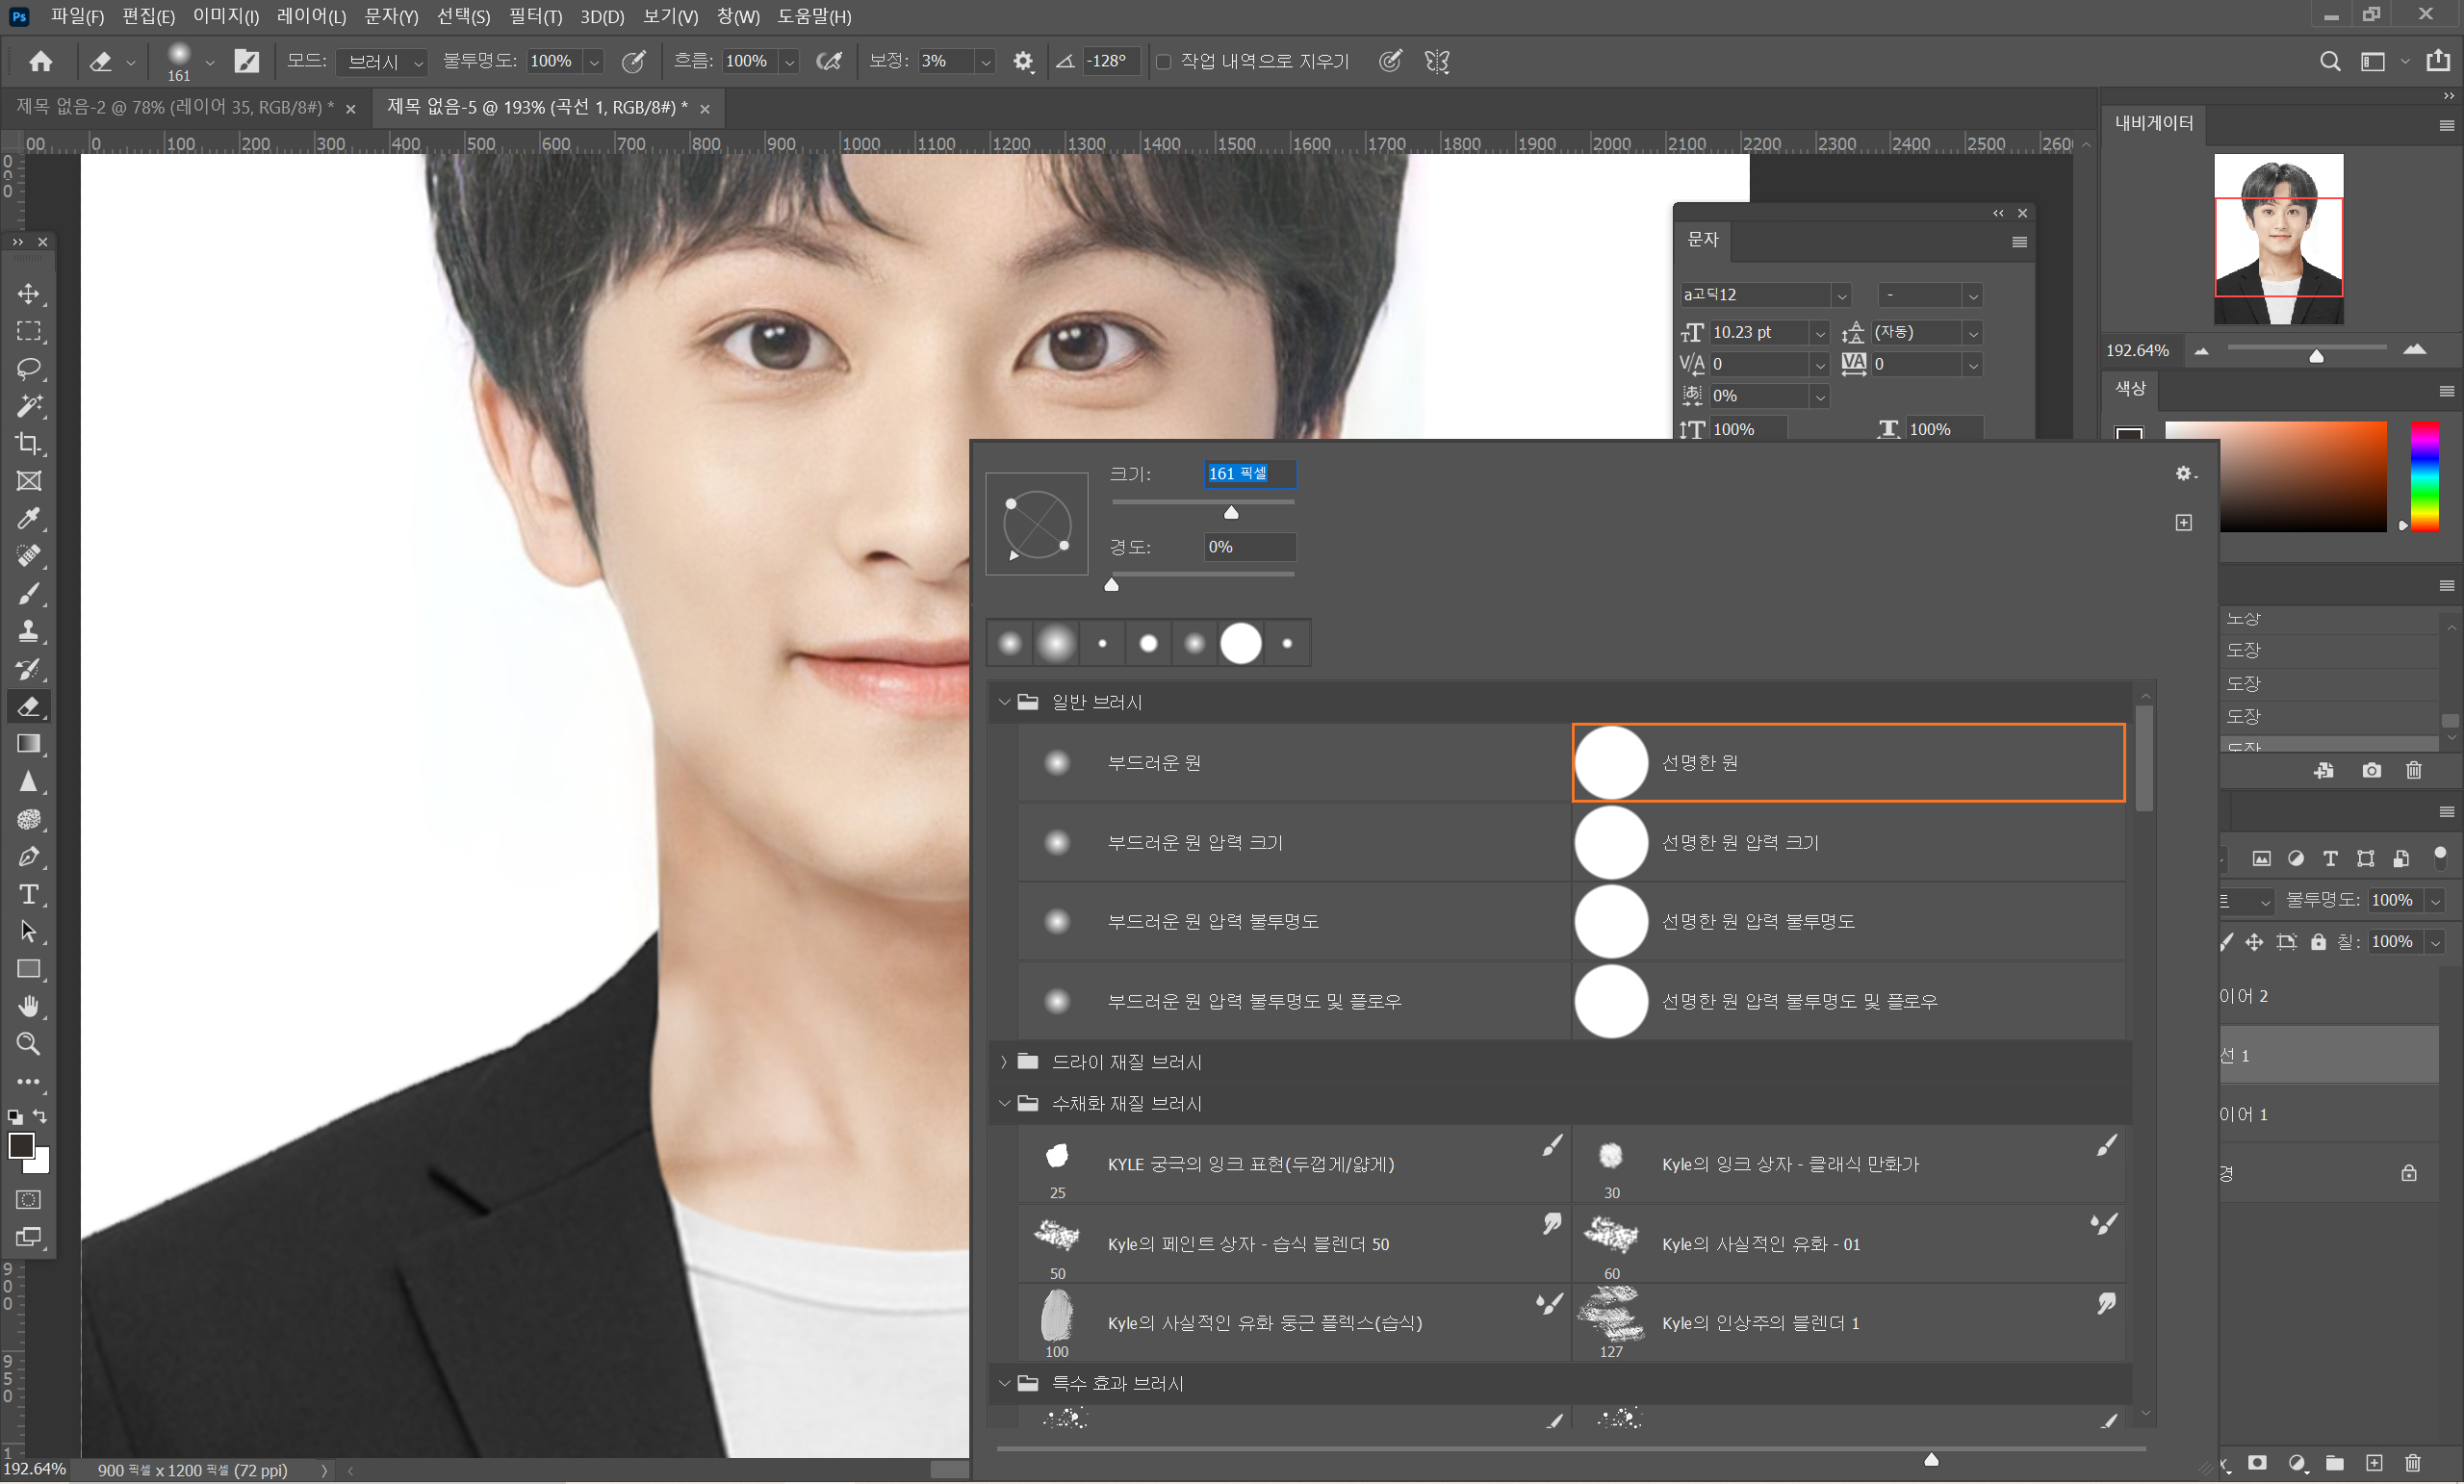Select the Clone Stamp tool
2464x1484 pixels.
tap(29, 632)
